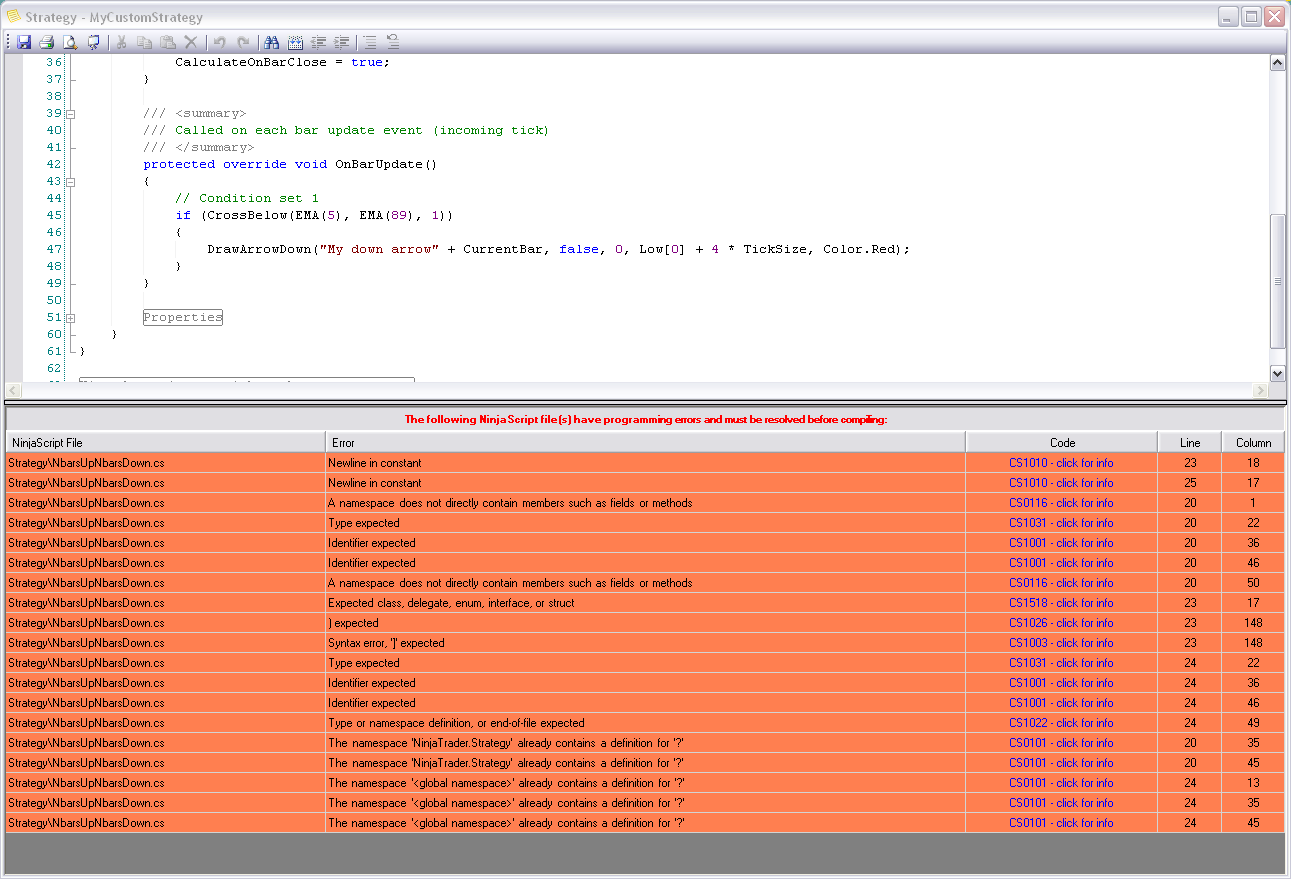This screenshot has height=879, width=1291.
Task: Collapse the OnBarUpdate method body at line 43
Action: tap(70, 182)
